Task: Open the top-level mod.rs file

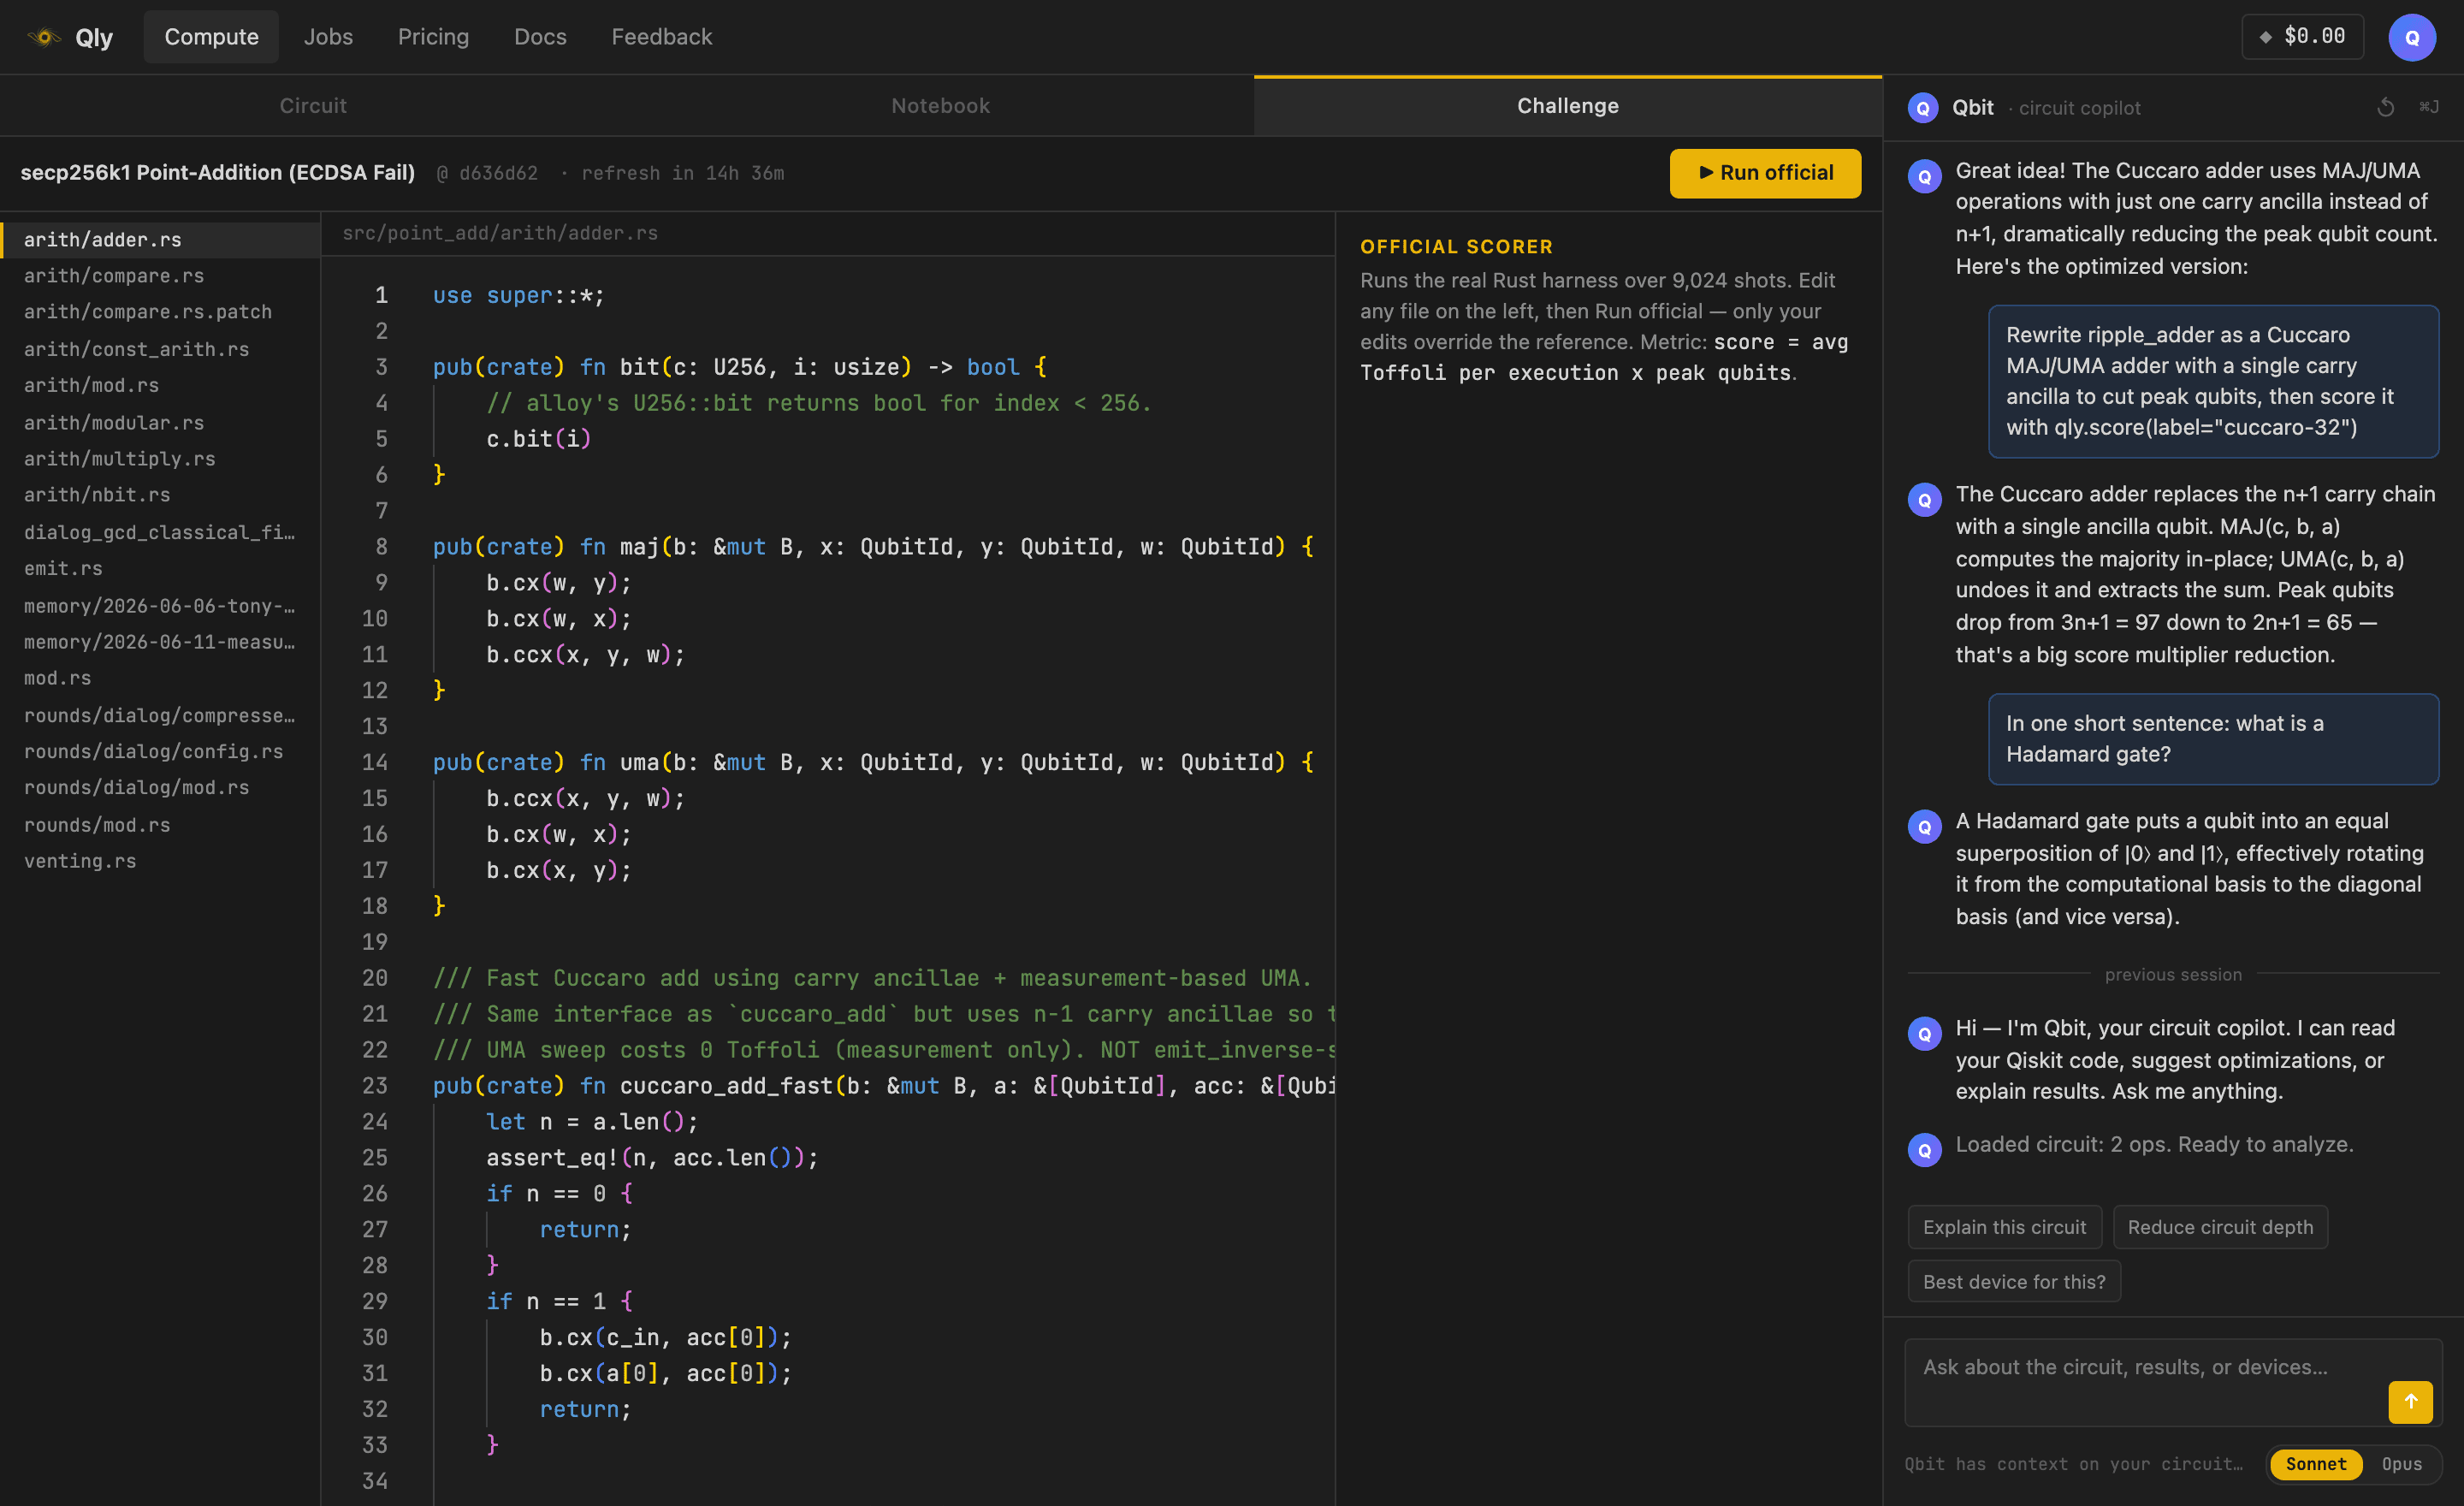Action: pos(160,678)
